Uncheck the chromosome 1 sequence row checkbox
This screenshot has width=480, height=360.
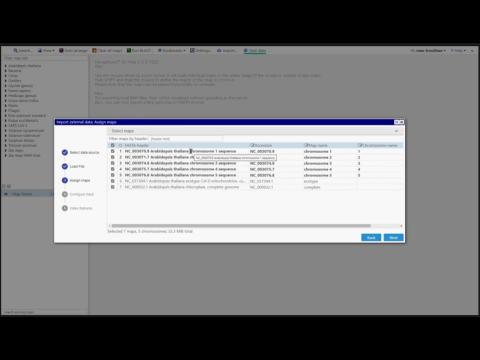(x=112, y=151)
